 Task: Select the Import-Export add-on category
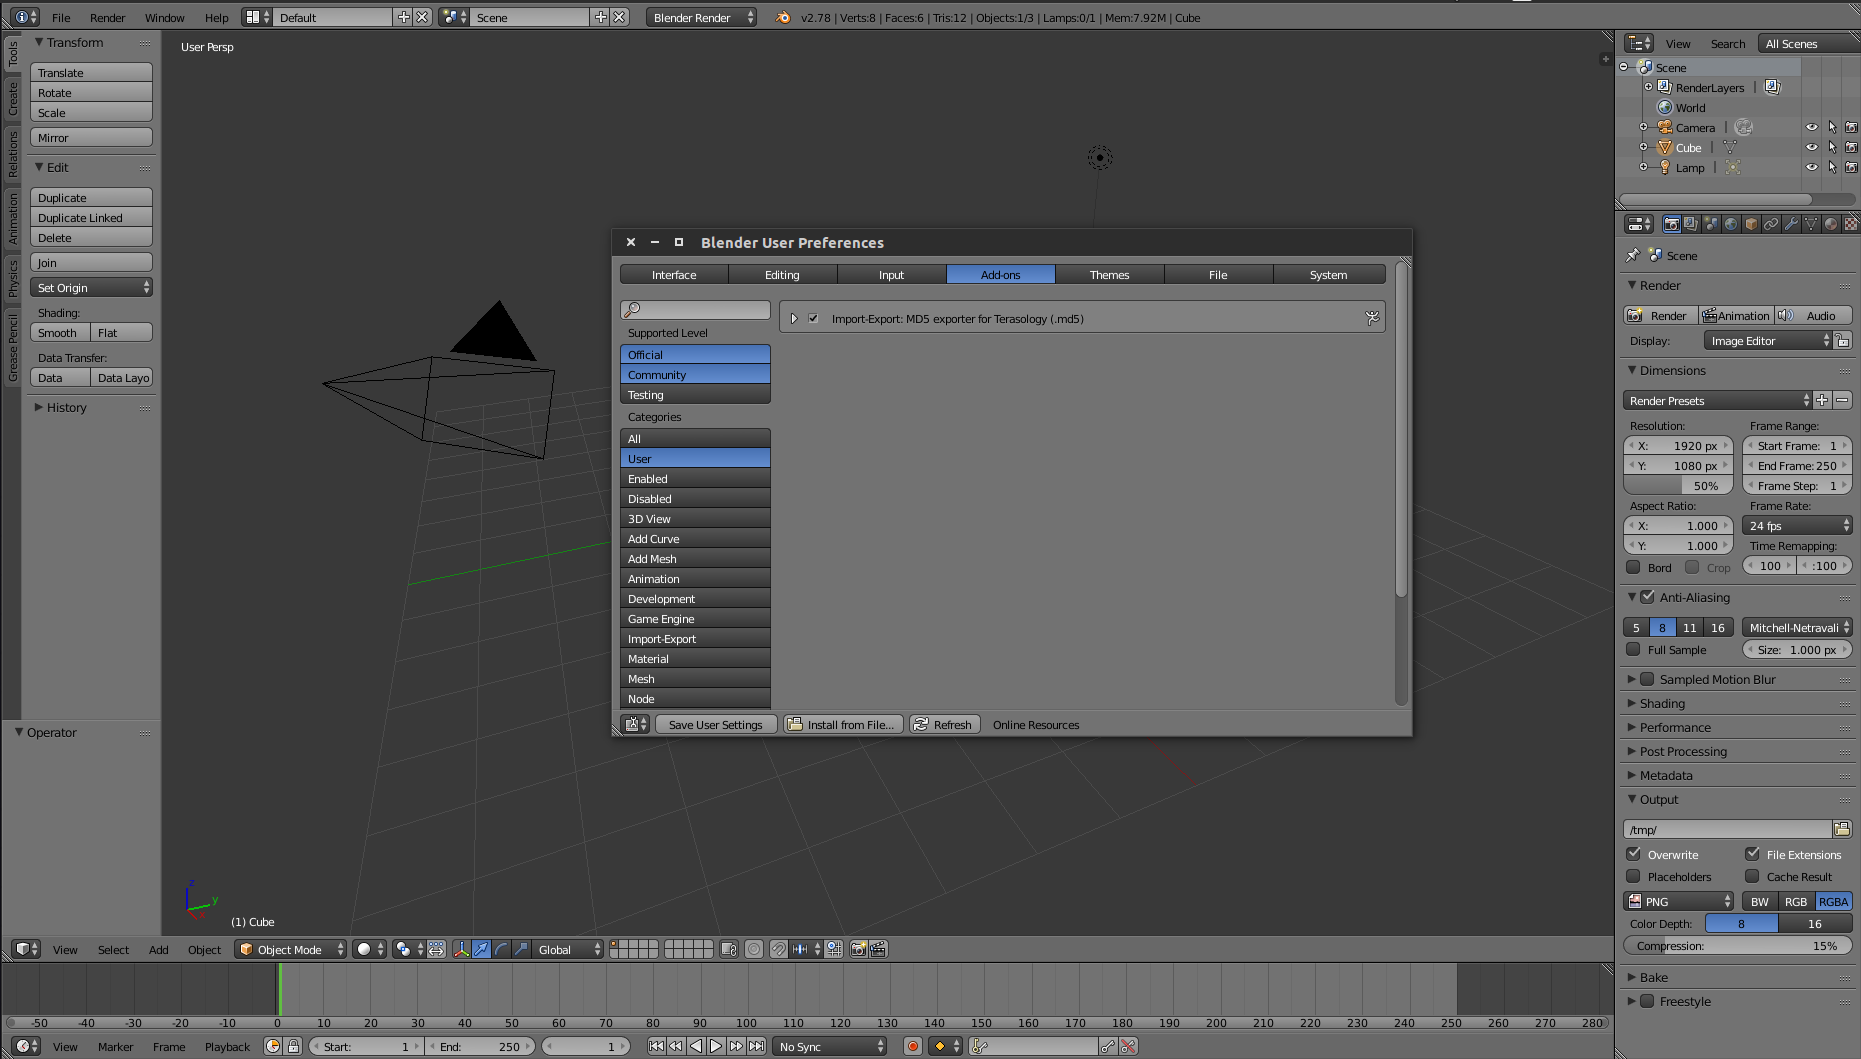695,639
